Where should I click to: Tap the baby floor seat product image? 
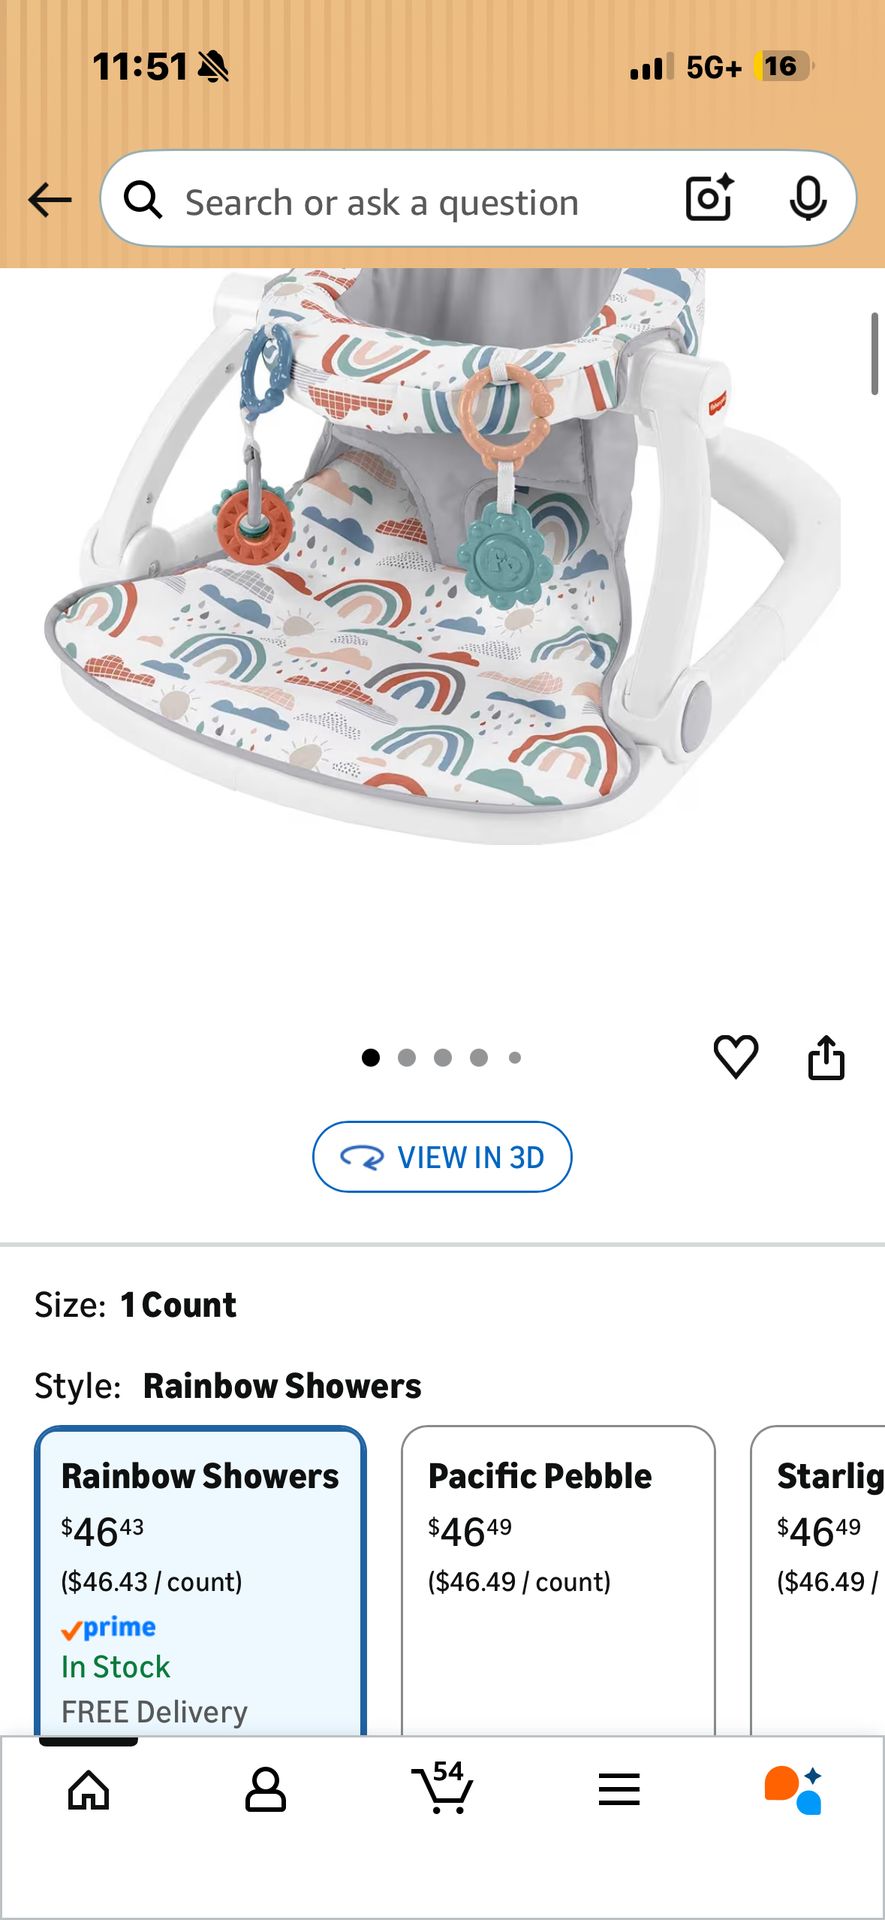(x=442, y=555)
